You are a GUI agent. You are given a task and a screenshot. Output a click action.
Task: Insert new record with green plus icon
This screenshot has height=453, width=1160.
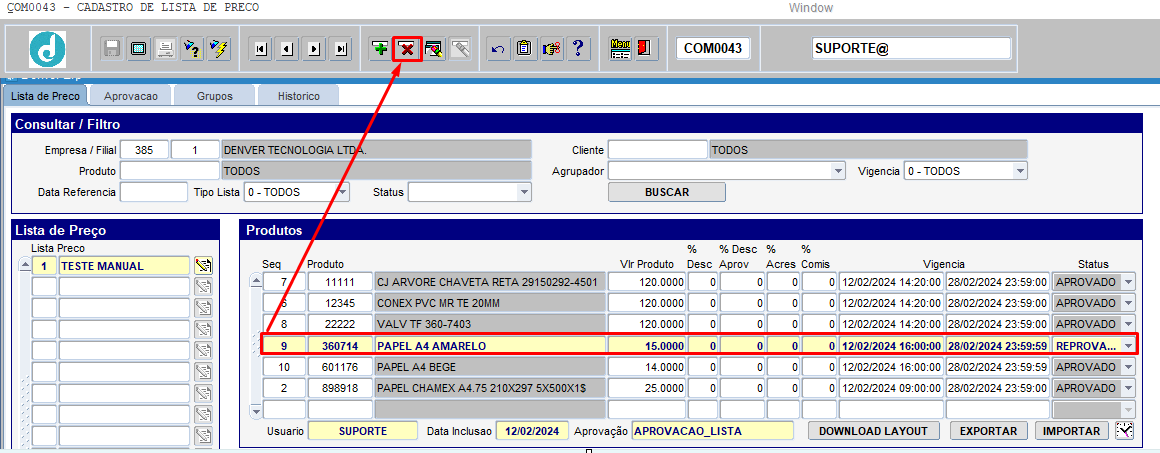tap(380, 49)
